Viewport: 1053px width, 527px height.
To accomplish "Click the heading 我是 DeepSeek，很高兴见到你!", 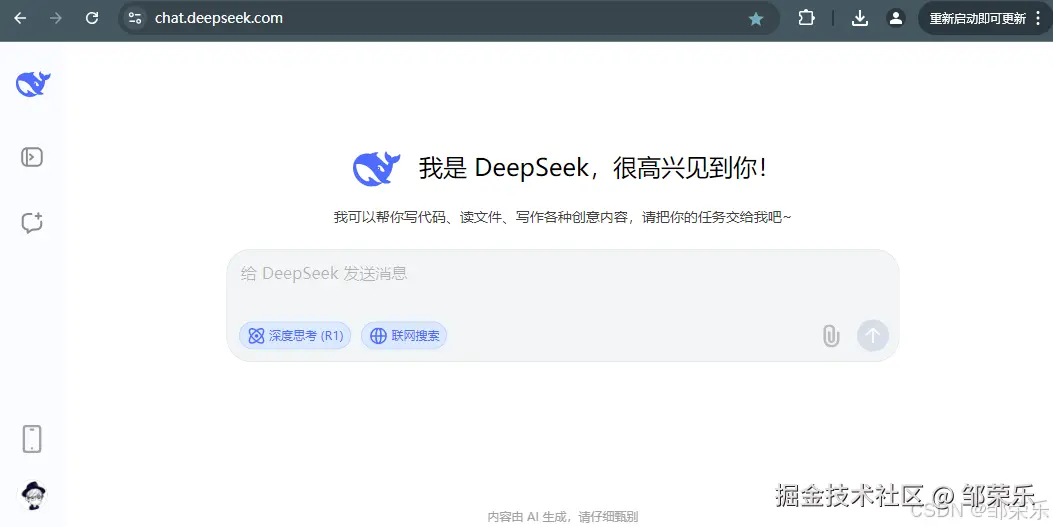I will pos(593,168).
